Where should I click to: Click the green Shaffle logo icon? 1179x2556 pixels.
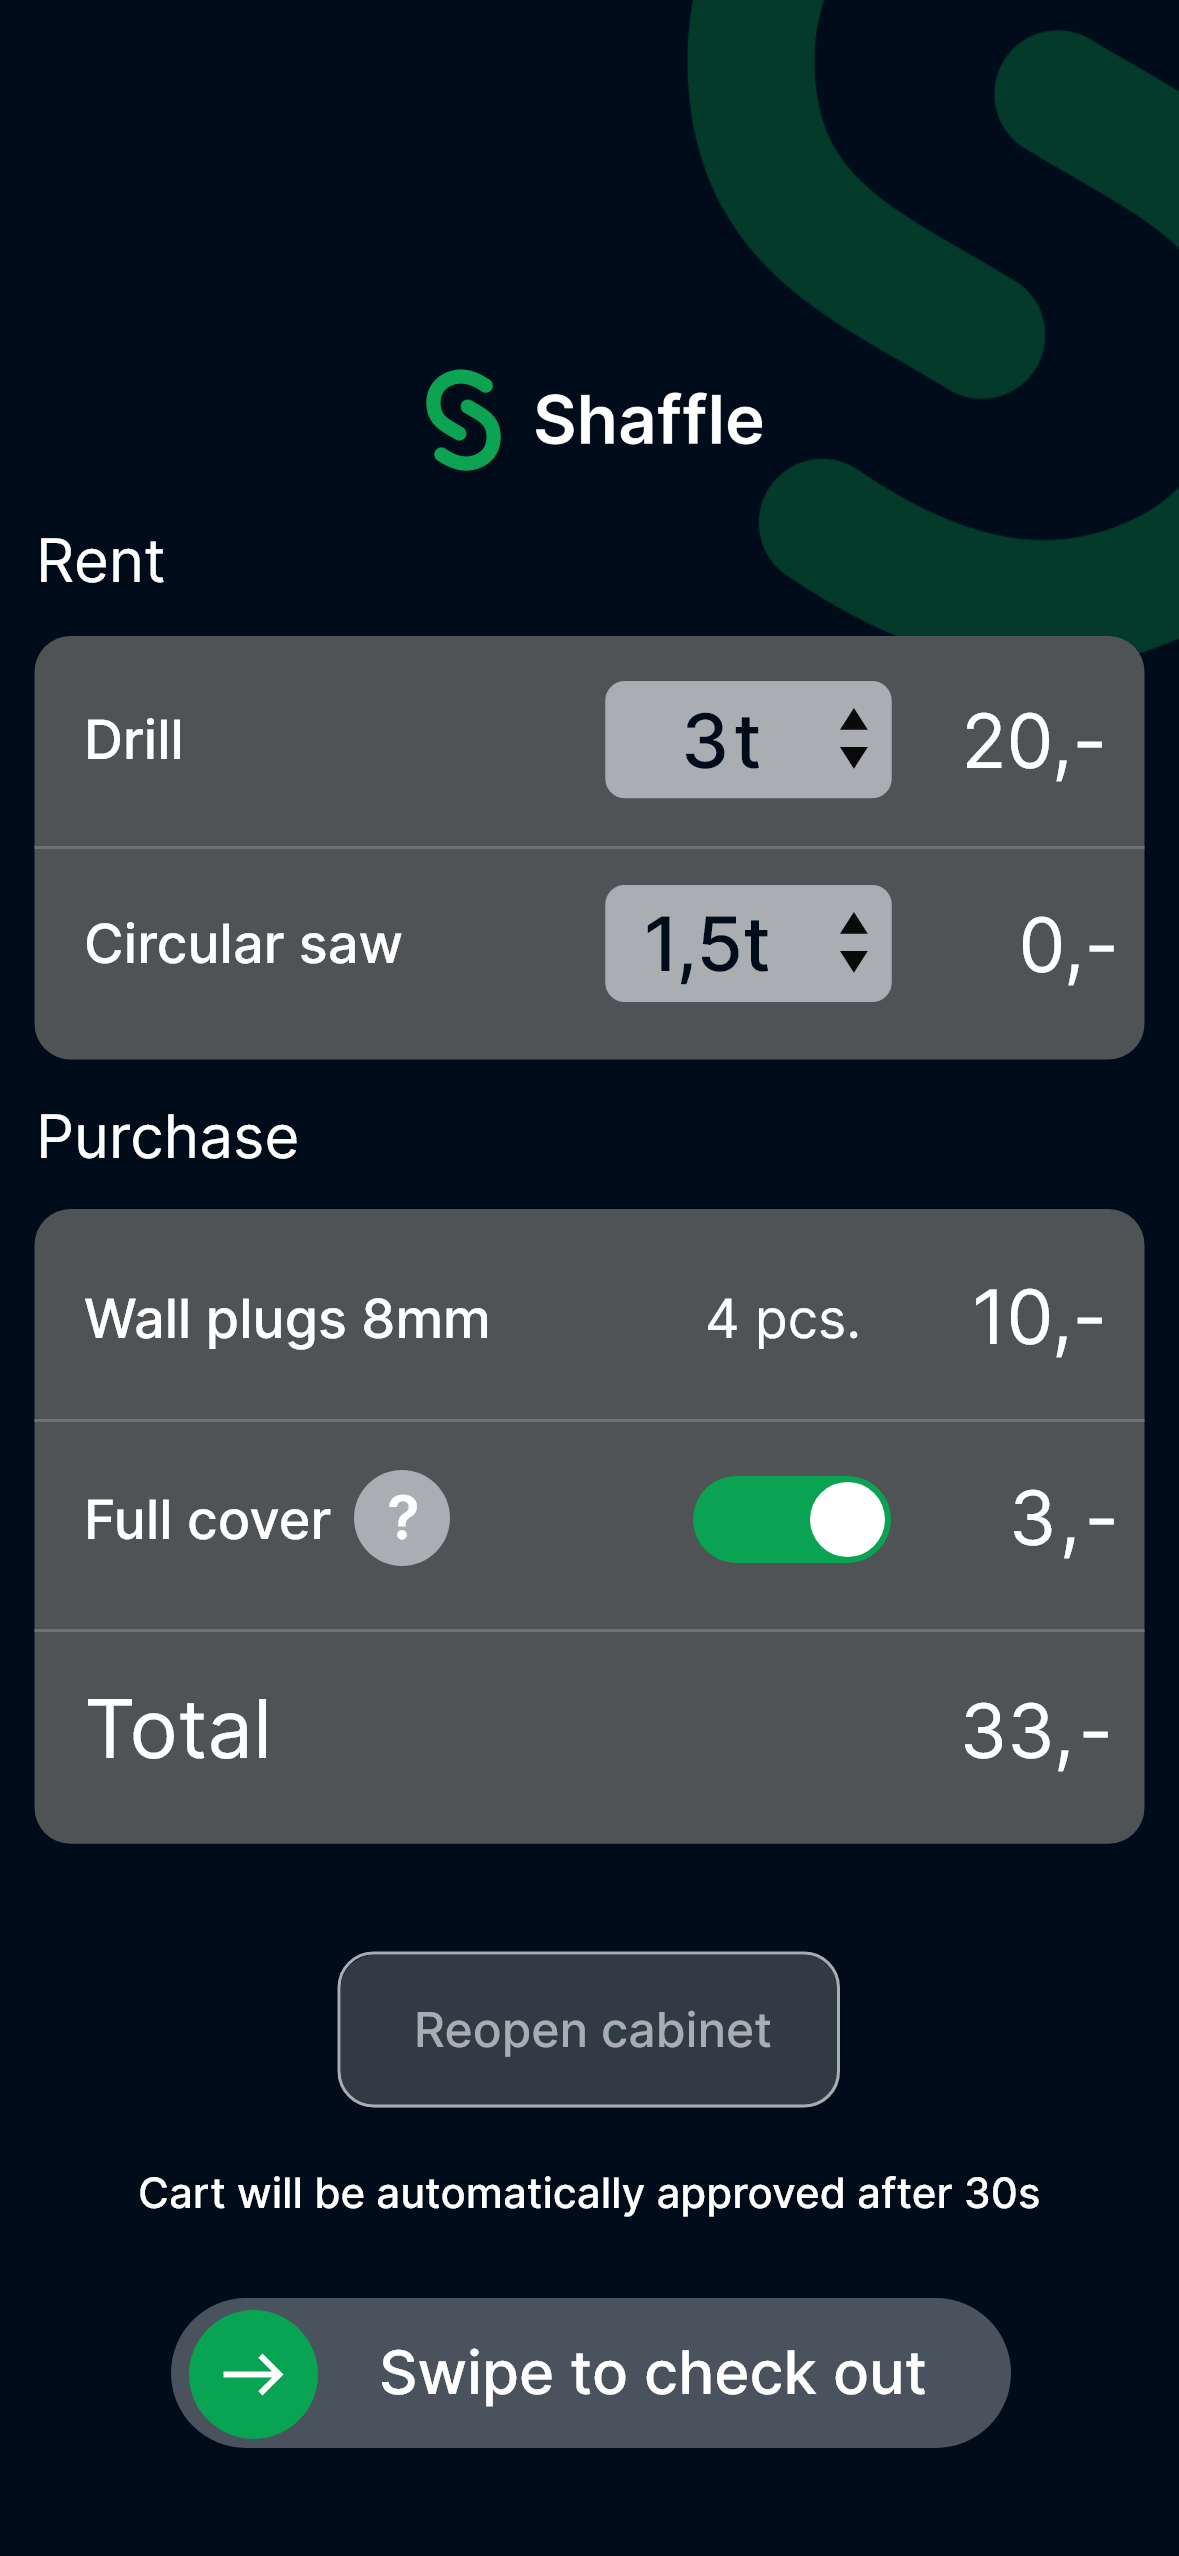[x=463, y=420]
